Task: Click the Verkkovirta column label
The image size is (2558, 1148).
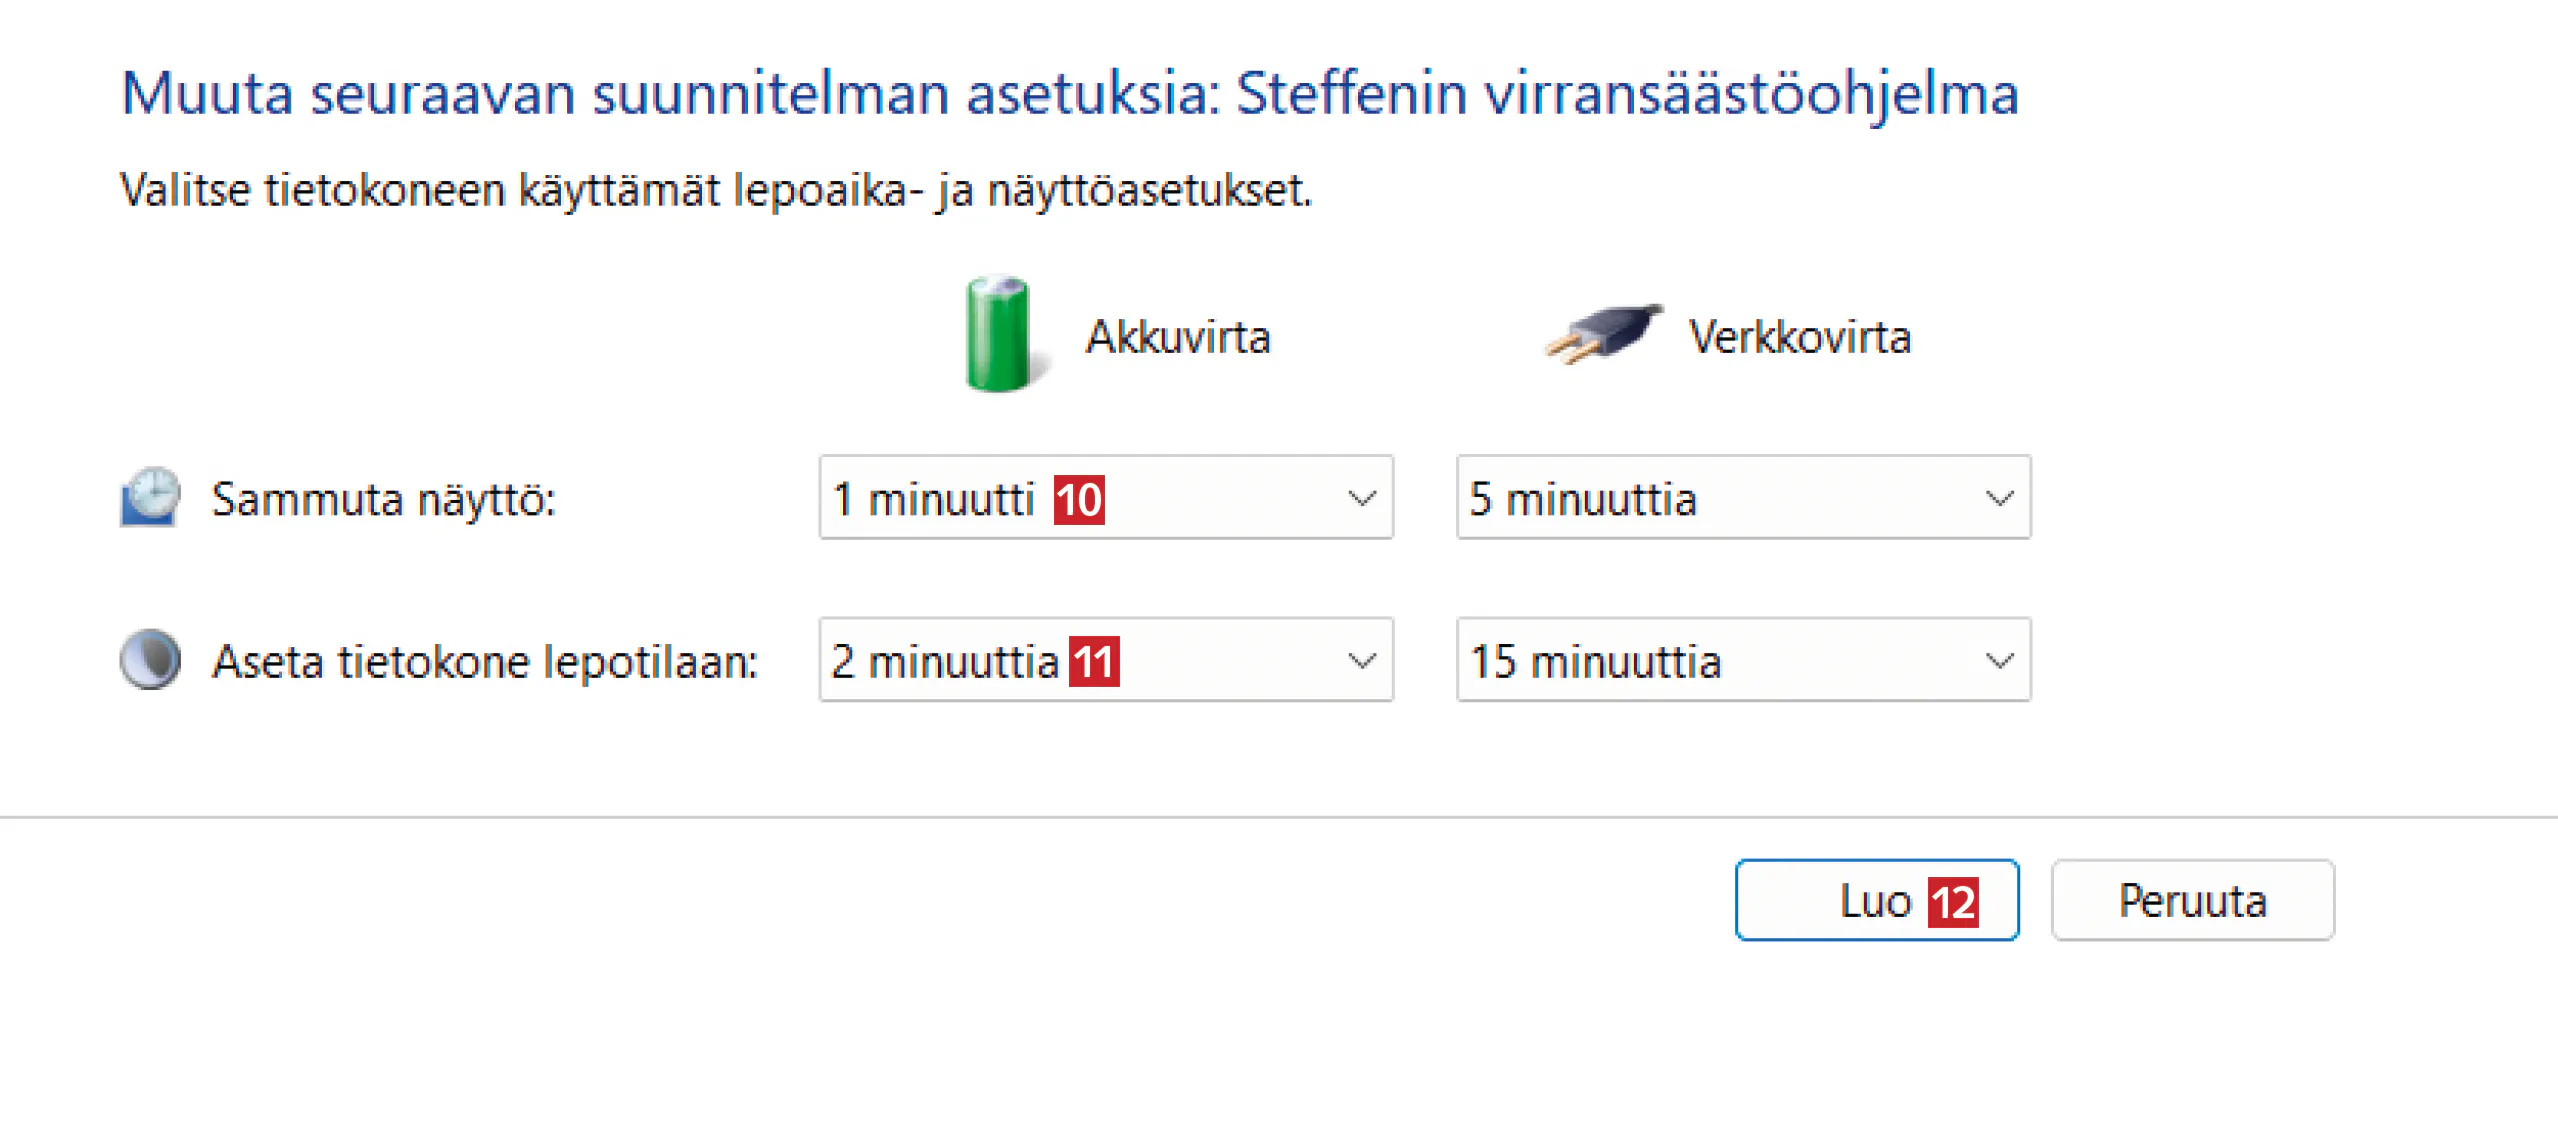Action: pyautogui.click(x=1799, y=337)
